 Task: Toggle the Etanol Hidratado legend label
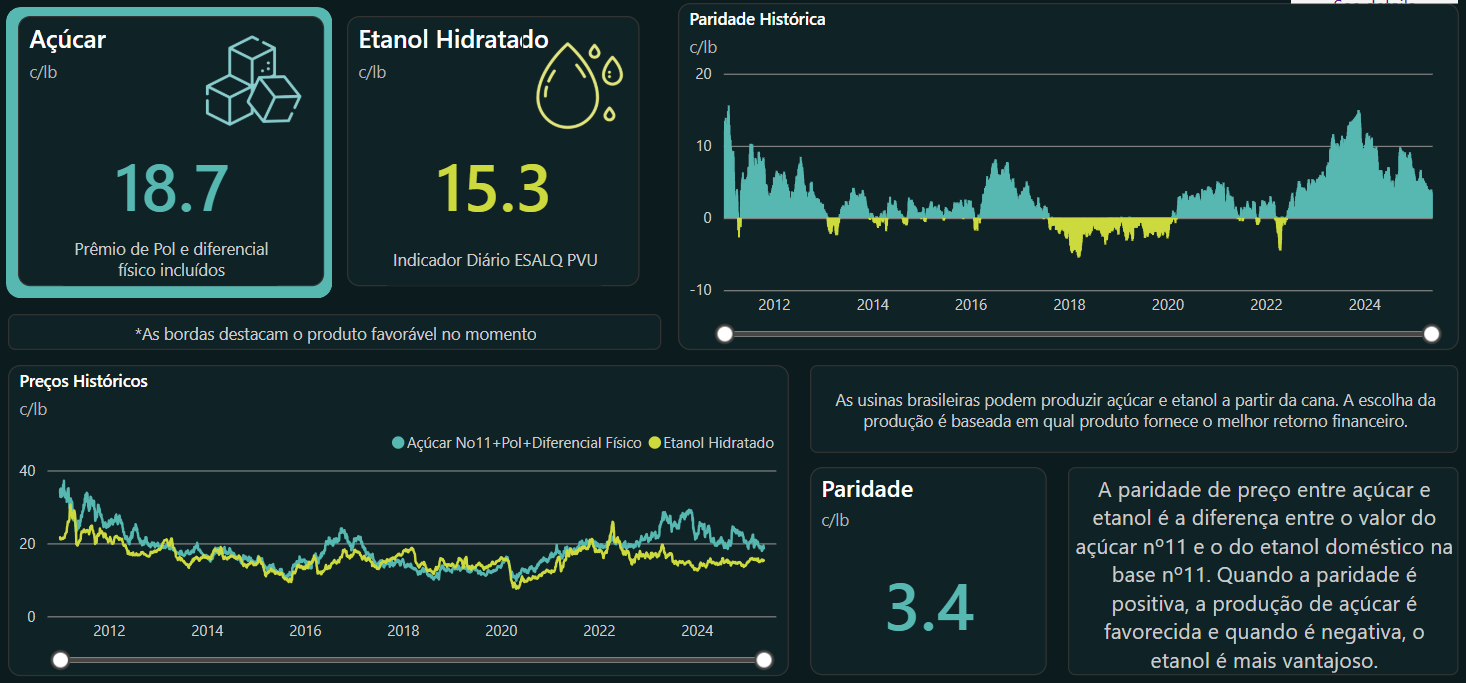(x=718, y=443)
